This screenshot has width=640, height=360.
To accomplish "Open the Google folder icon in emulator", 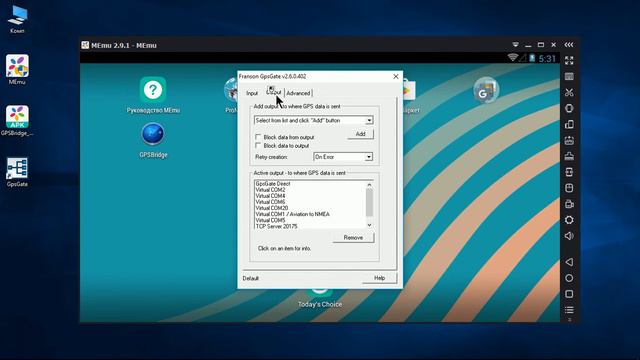I will click(x=486, y=89).
